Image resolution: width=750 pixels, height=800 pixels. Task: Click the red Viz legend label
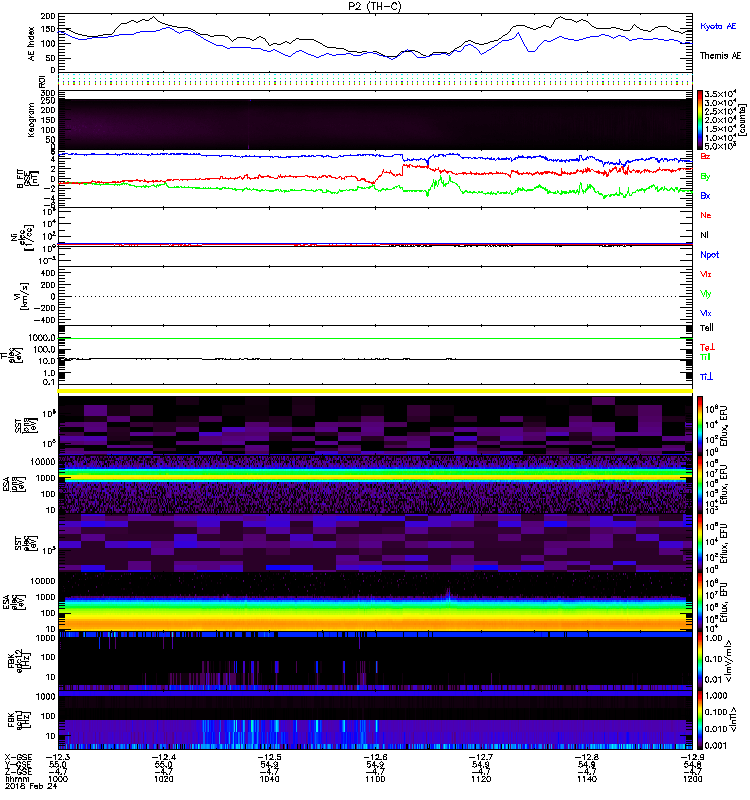click(x=706, y=274)
